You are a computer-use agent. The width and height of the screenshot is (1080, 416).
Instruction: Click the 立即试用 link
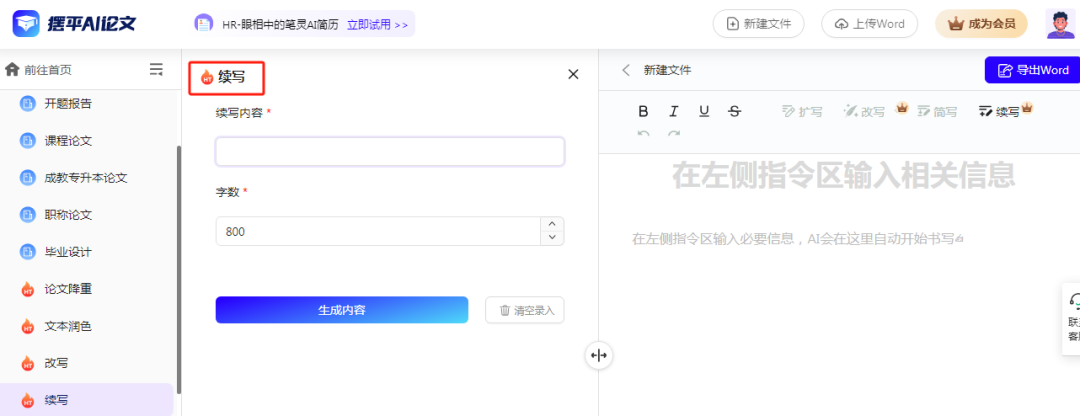coord(377,25)
